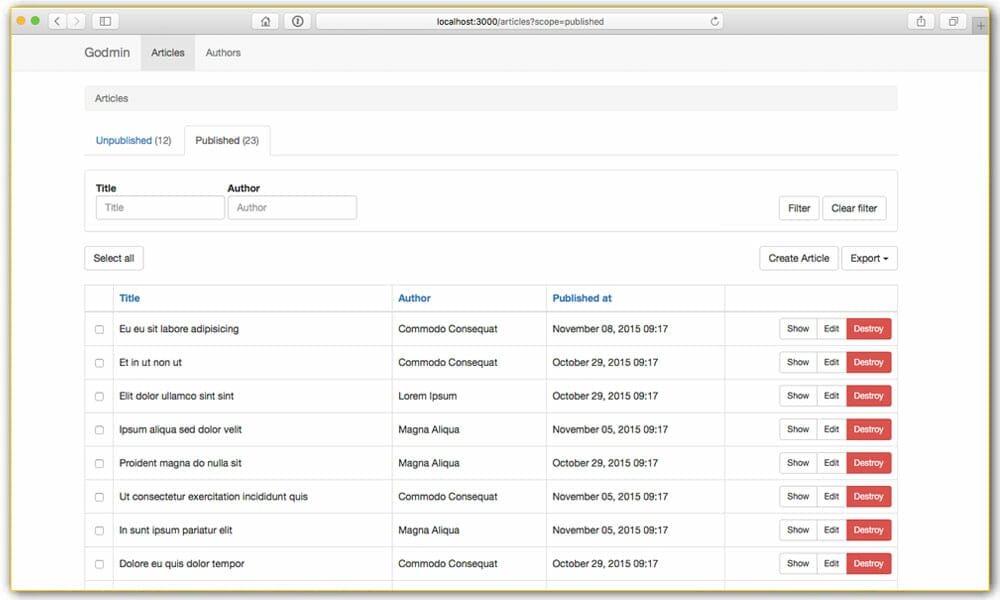The width and height of the screenshot is (1000, 600).
Task: Click the page info icon beside the address bar
Action: 297,20
